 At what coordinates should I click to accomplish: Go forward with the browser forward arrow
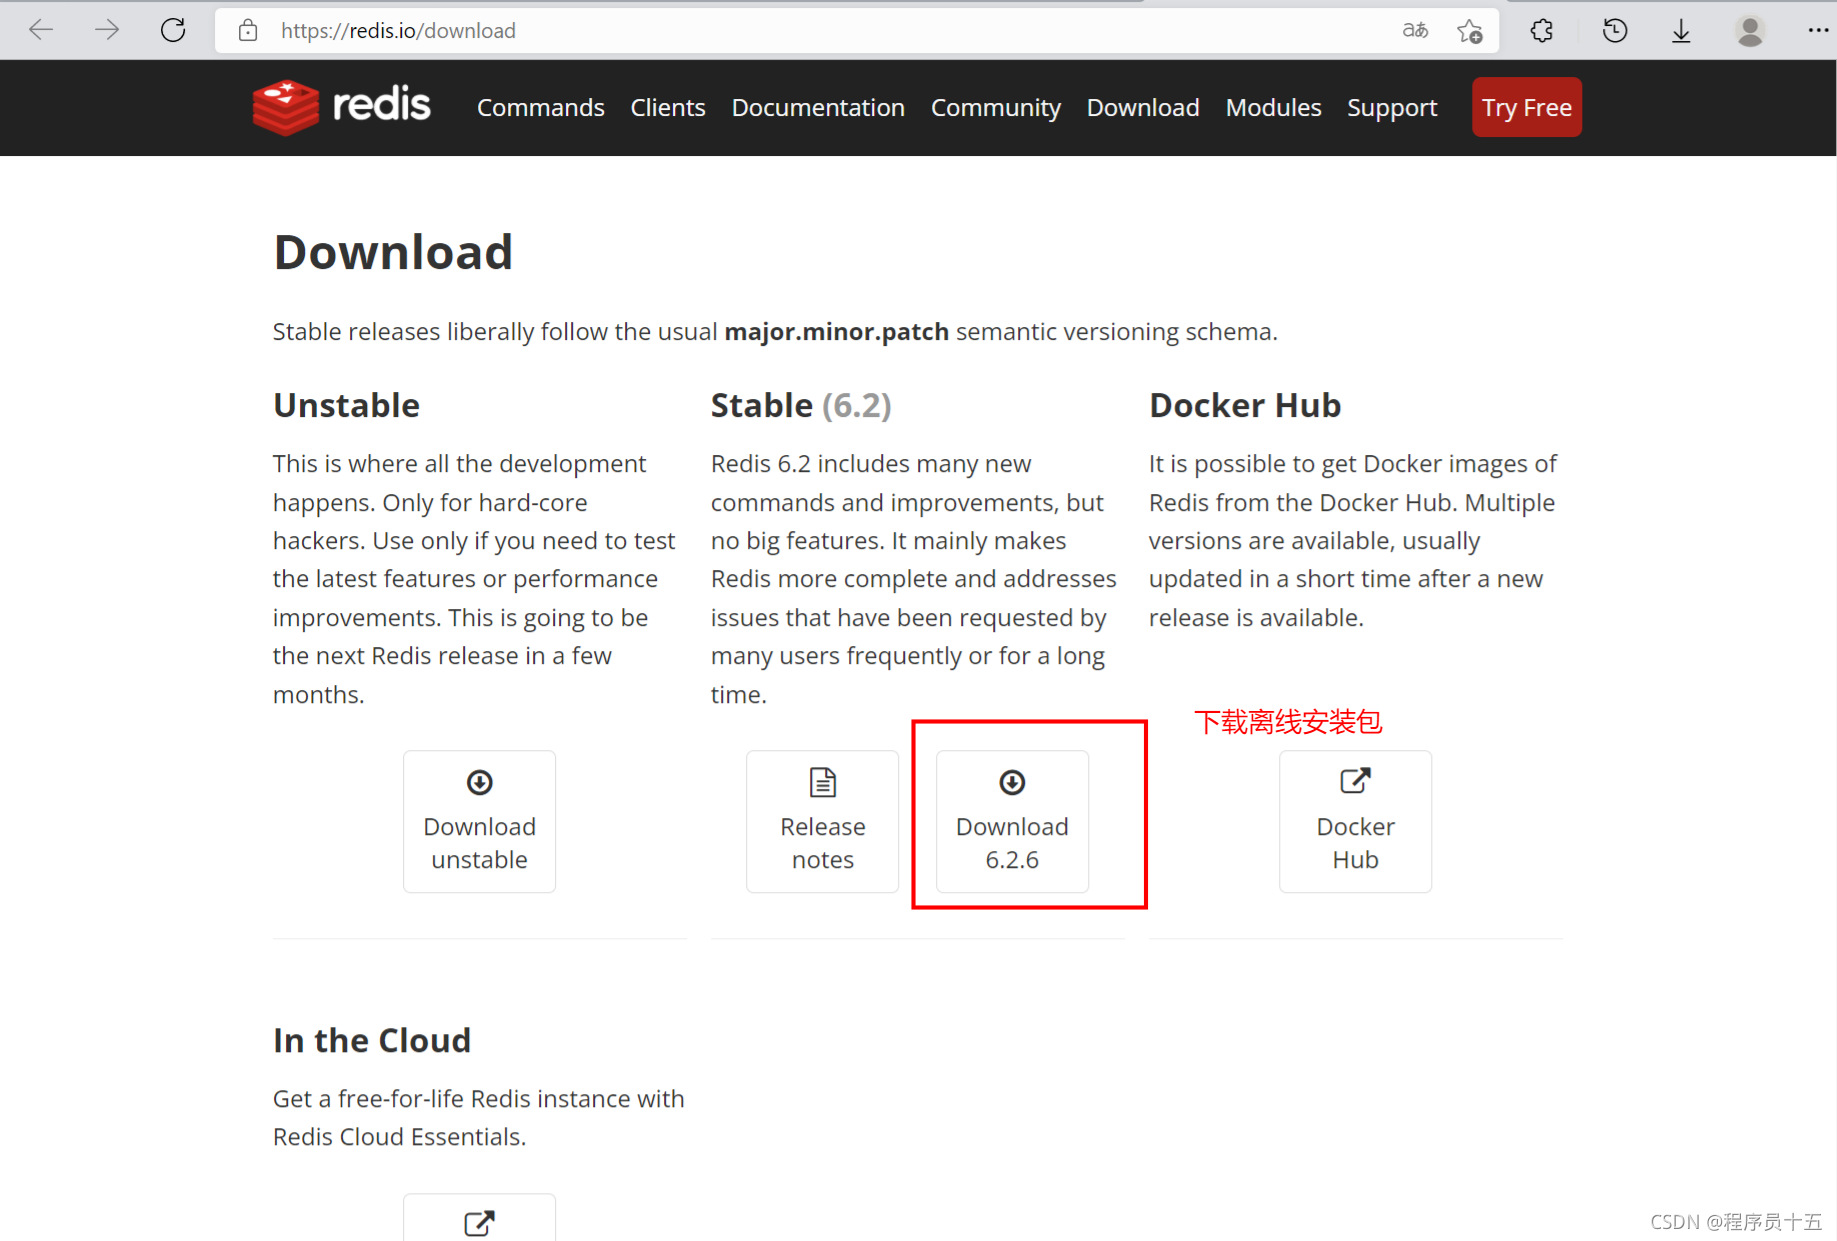tap(107, 30)
